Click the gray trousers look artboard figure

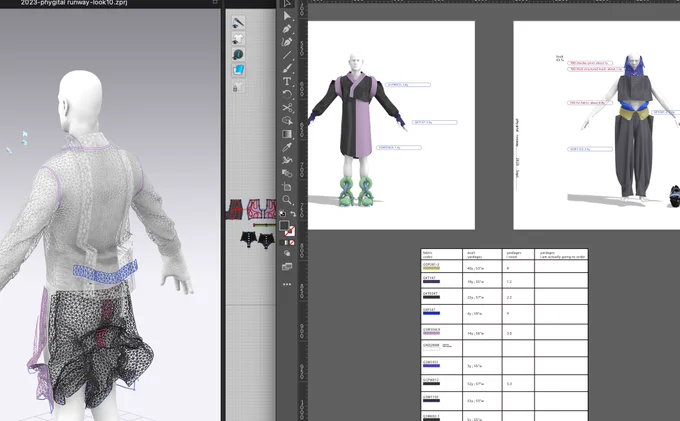click(632, 128)
